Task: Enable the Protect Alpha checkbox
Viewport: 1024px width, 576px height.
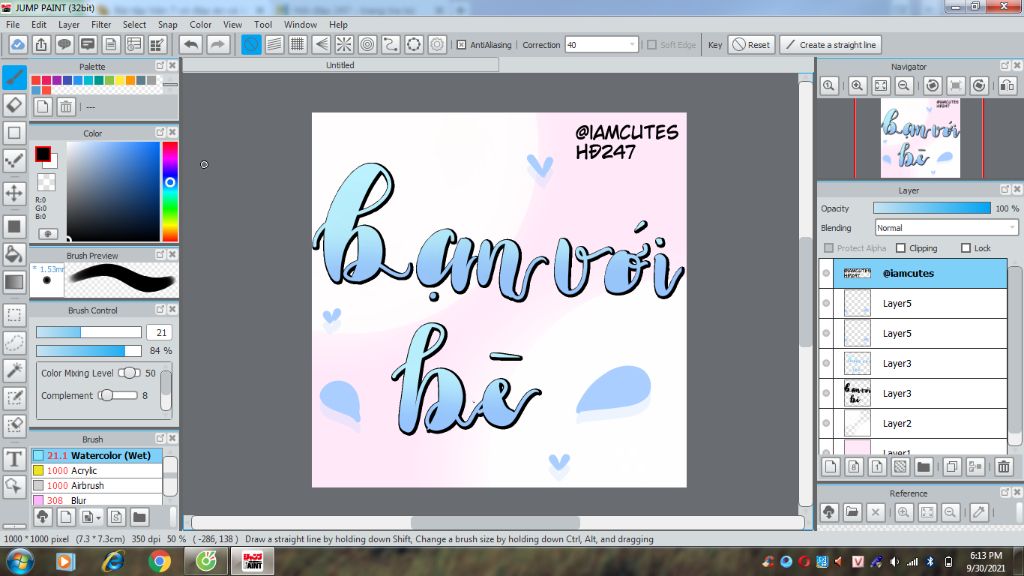Action: click(x=829, y=248)
